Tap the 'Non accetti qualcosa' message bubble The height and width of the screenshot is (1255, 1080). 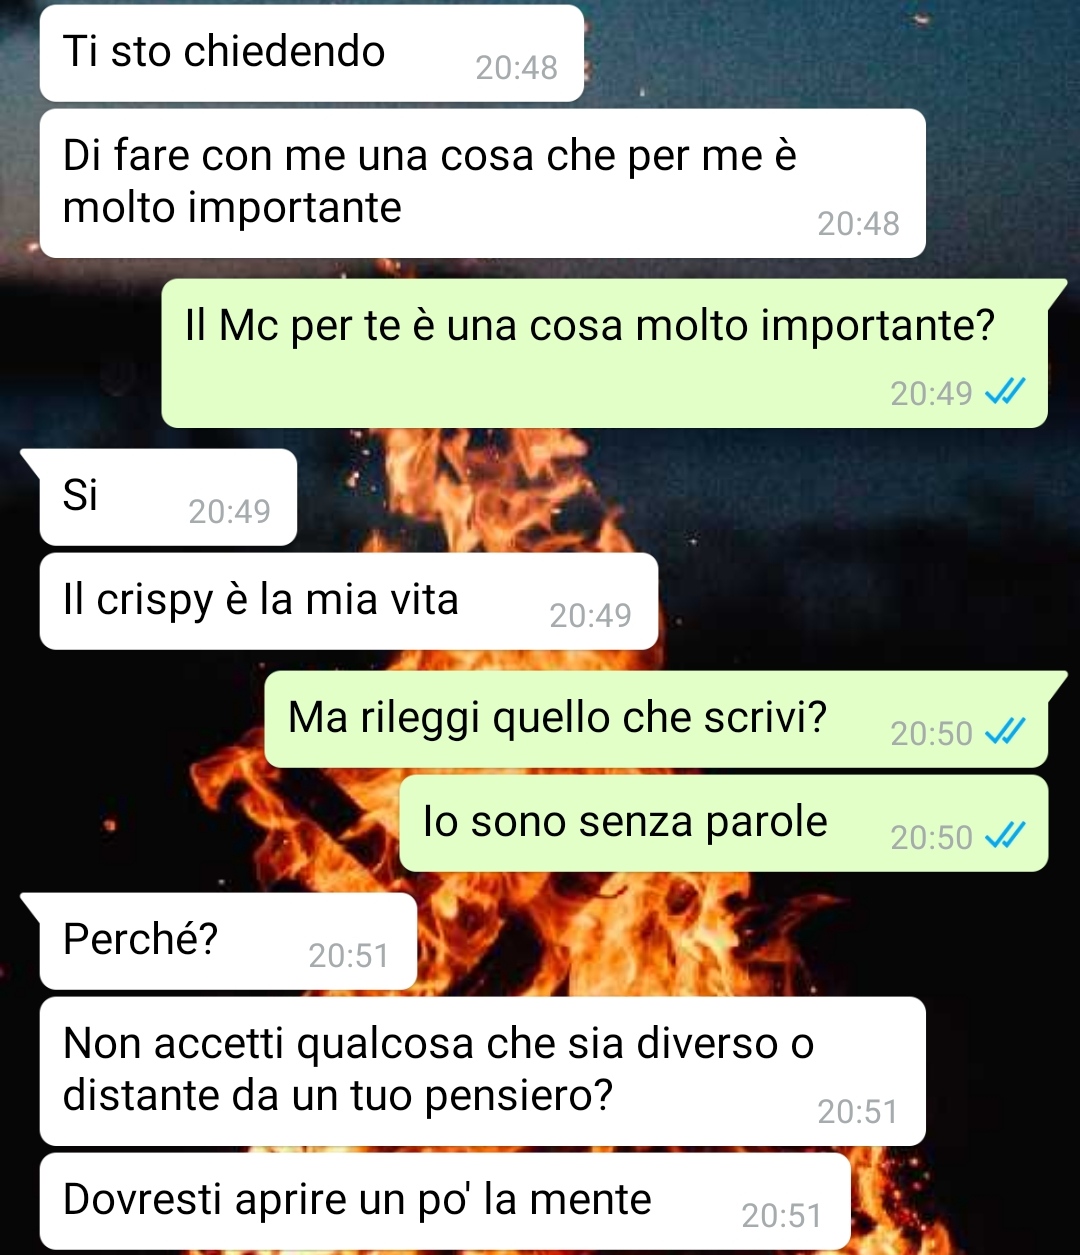(482, 1071)
